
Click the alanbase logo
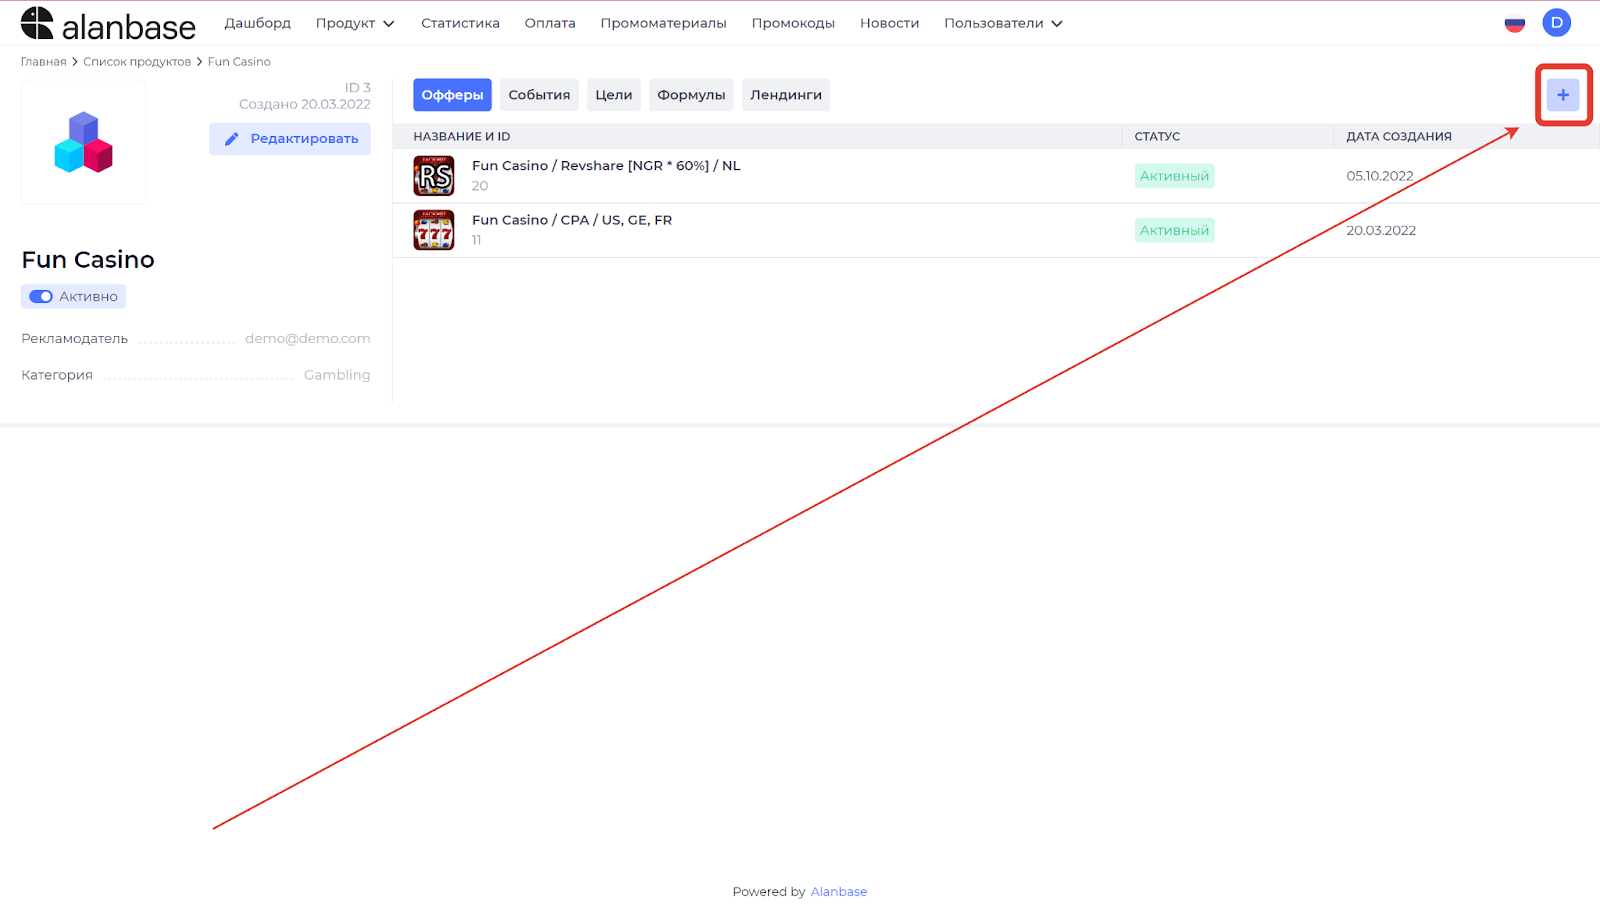point(108,24)
